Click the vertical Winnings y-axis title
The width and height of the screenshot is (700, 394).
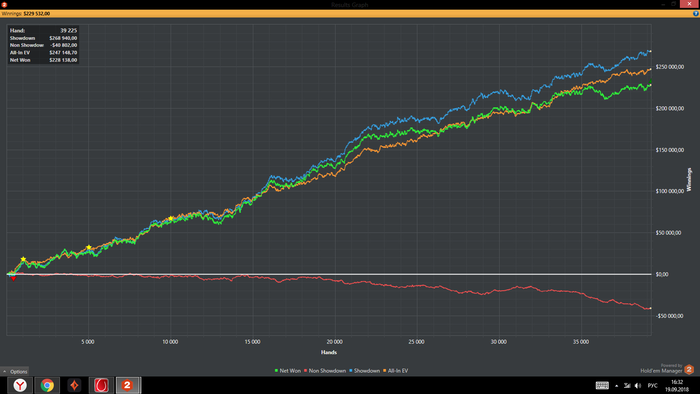[x=689, y=179]
